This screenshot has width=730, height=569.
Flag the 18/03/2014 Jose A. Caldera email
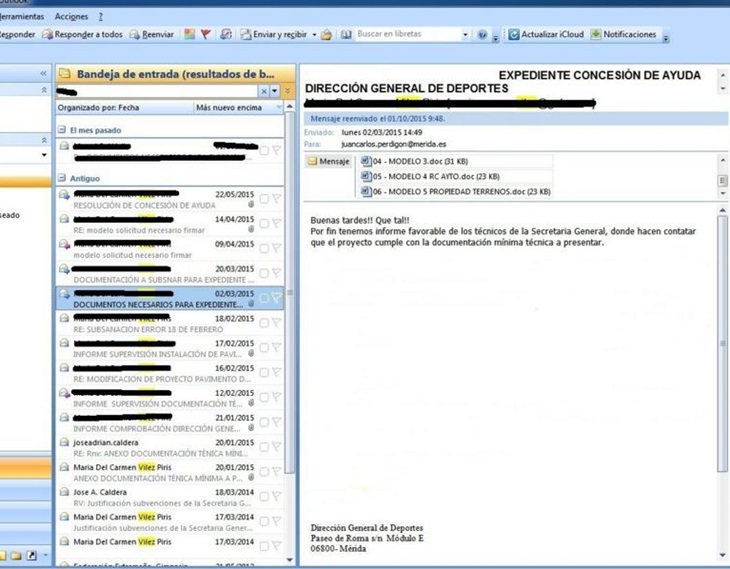point(277,496)
